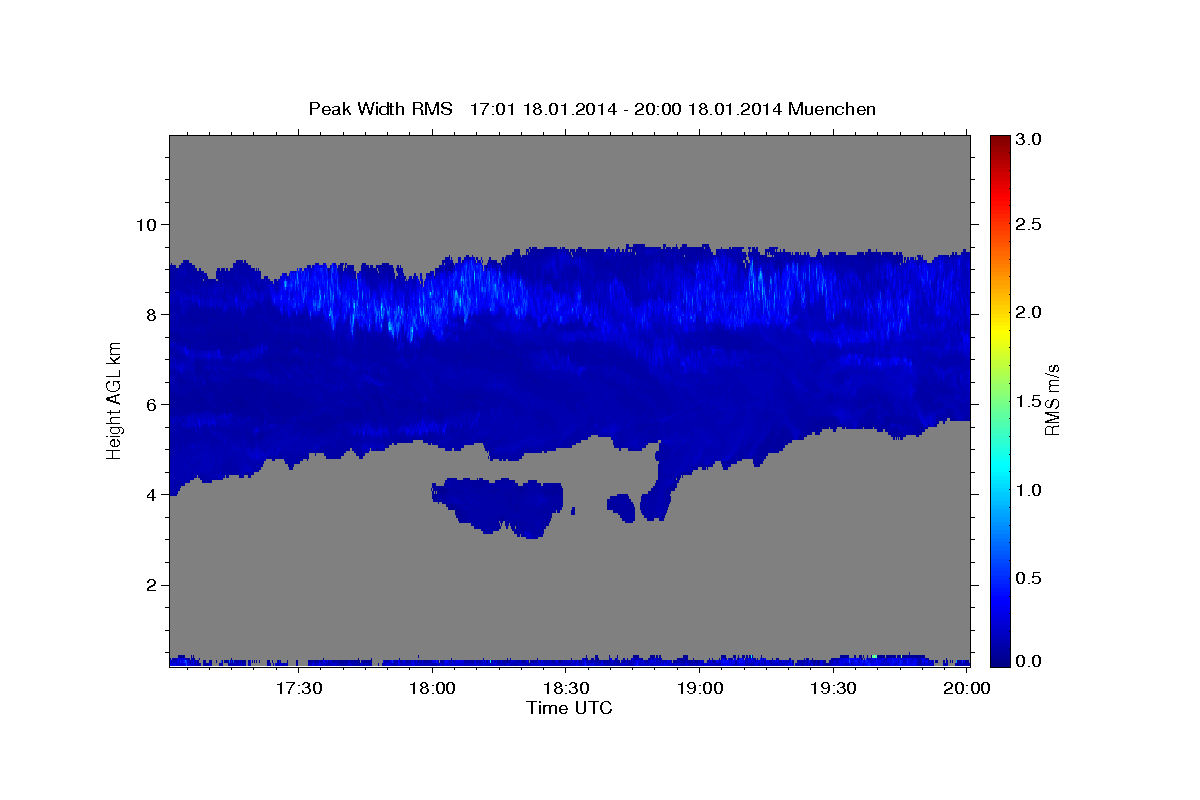1200x800 pixels.
Task: Click the '19:00' time axis label
Action: click(x=700, y=689)
